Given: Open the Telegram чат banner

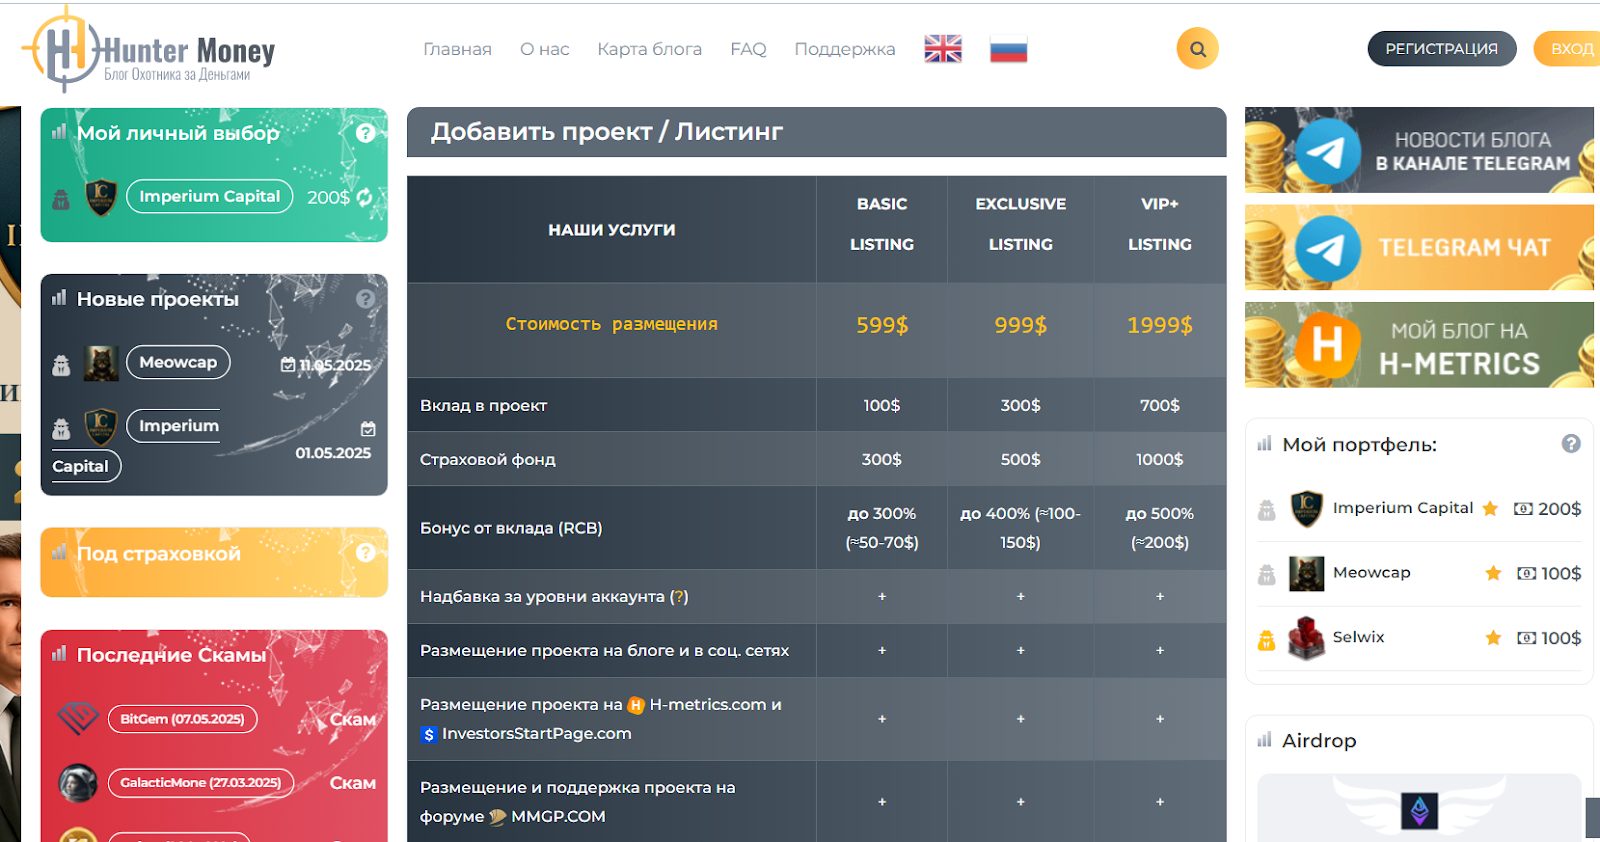Looking at the screenshot, I should pos(1419,247).
